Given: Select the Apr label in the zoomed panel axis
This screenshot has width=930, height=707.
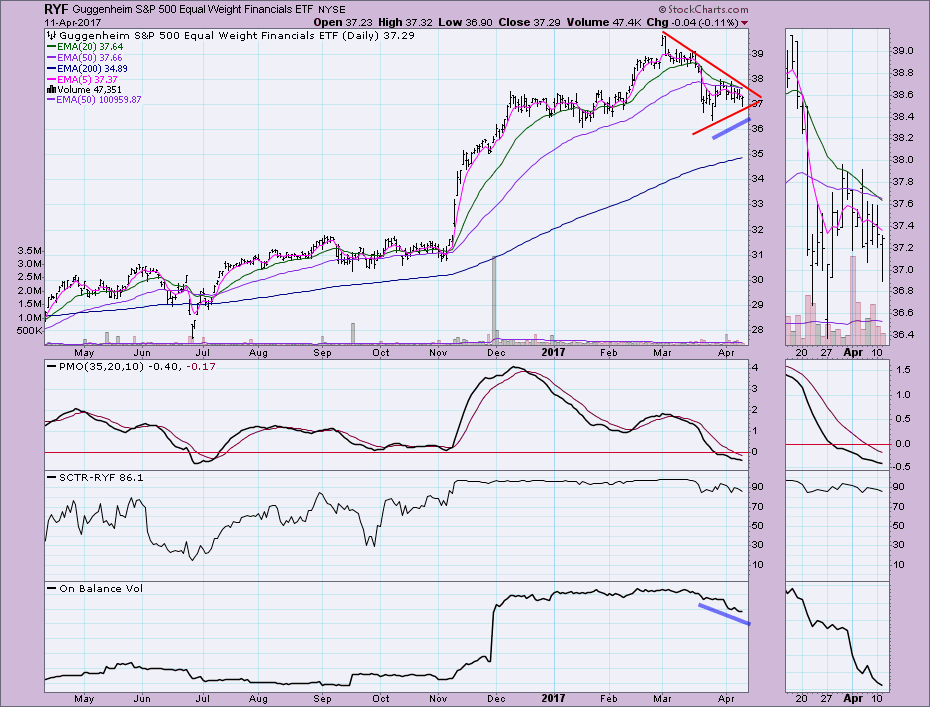Looking at the screenshot, I should click(x=850, y=353).
